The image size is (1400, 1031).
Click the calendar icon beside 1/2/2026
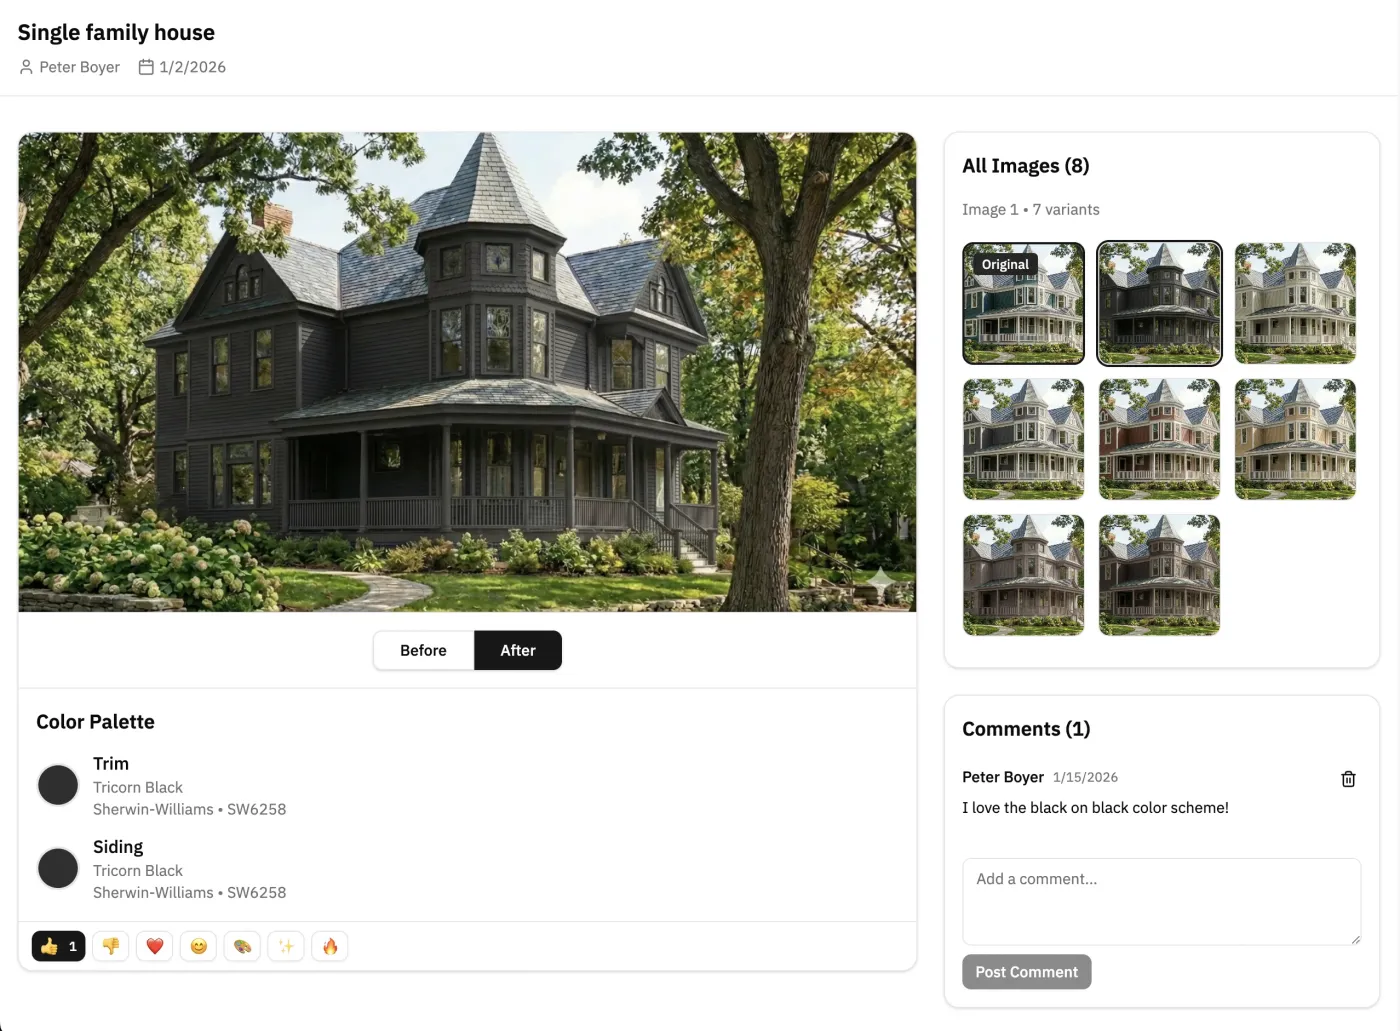point(146,67)
